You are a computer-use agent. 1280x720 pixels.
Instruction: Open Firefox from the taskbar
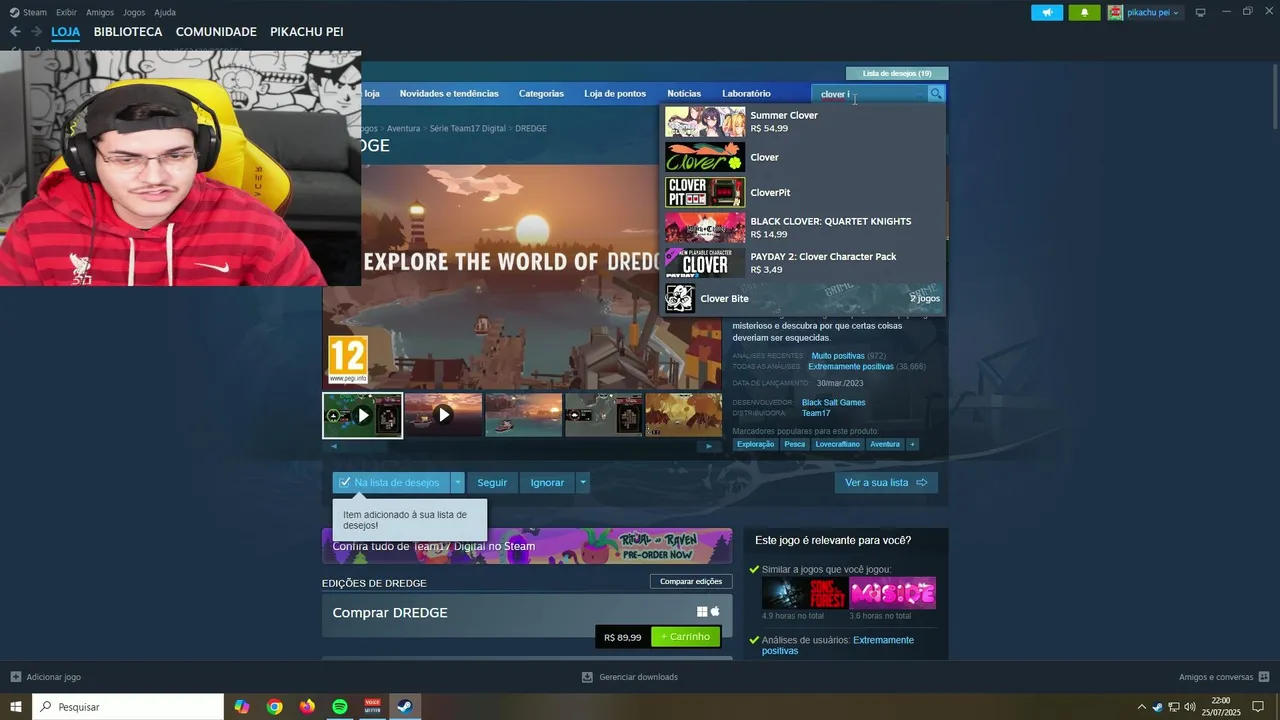coord(307,706)
